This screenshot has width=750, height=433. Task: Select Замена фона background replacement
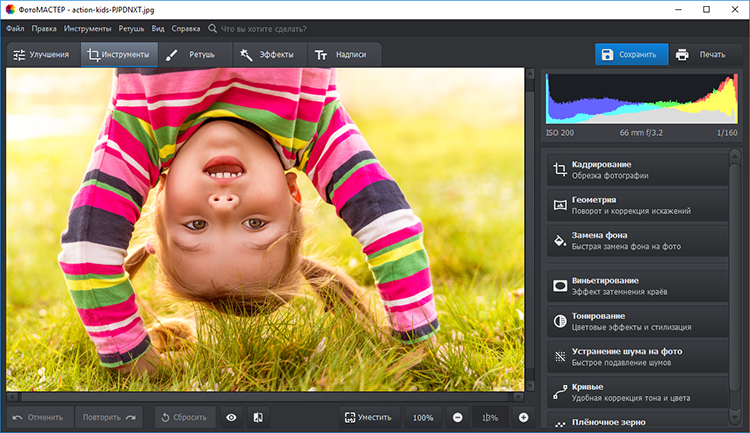[640, 241]
